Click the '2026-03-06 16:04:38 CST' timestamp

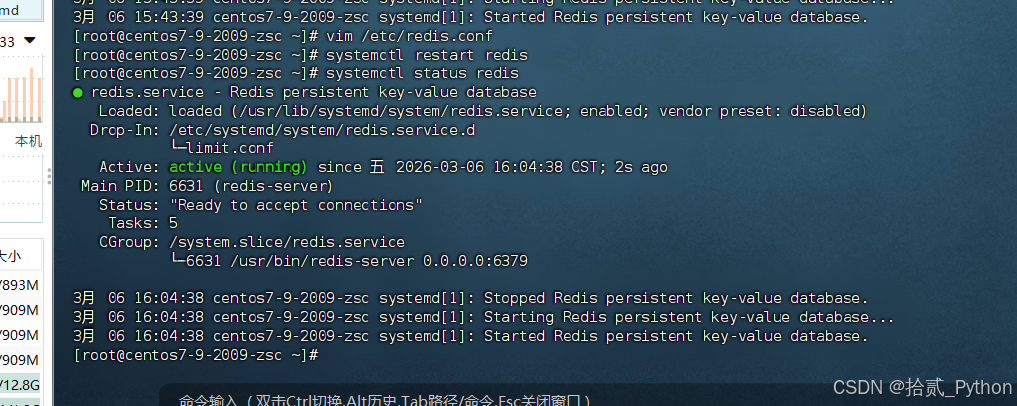coord(497,167)
